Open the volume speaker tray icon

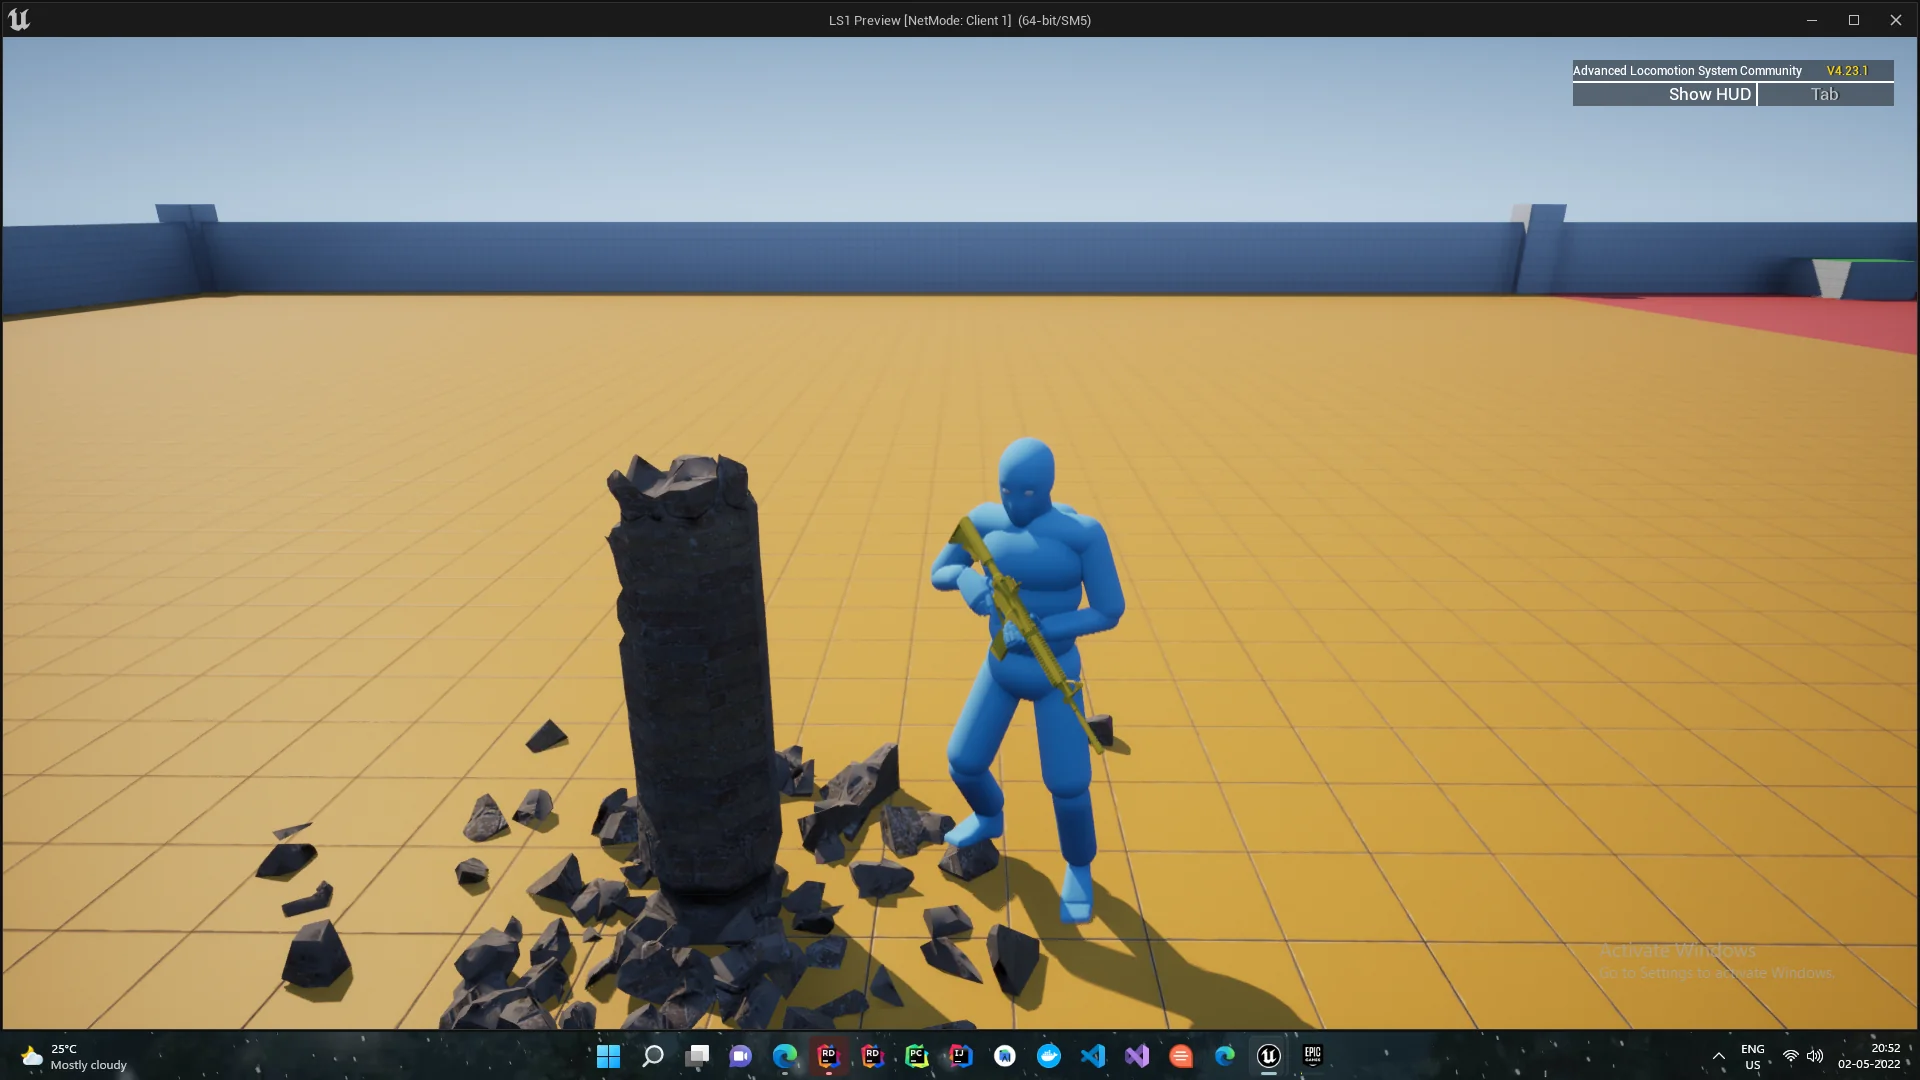pyautogui.click(x=1815, y=1056)
